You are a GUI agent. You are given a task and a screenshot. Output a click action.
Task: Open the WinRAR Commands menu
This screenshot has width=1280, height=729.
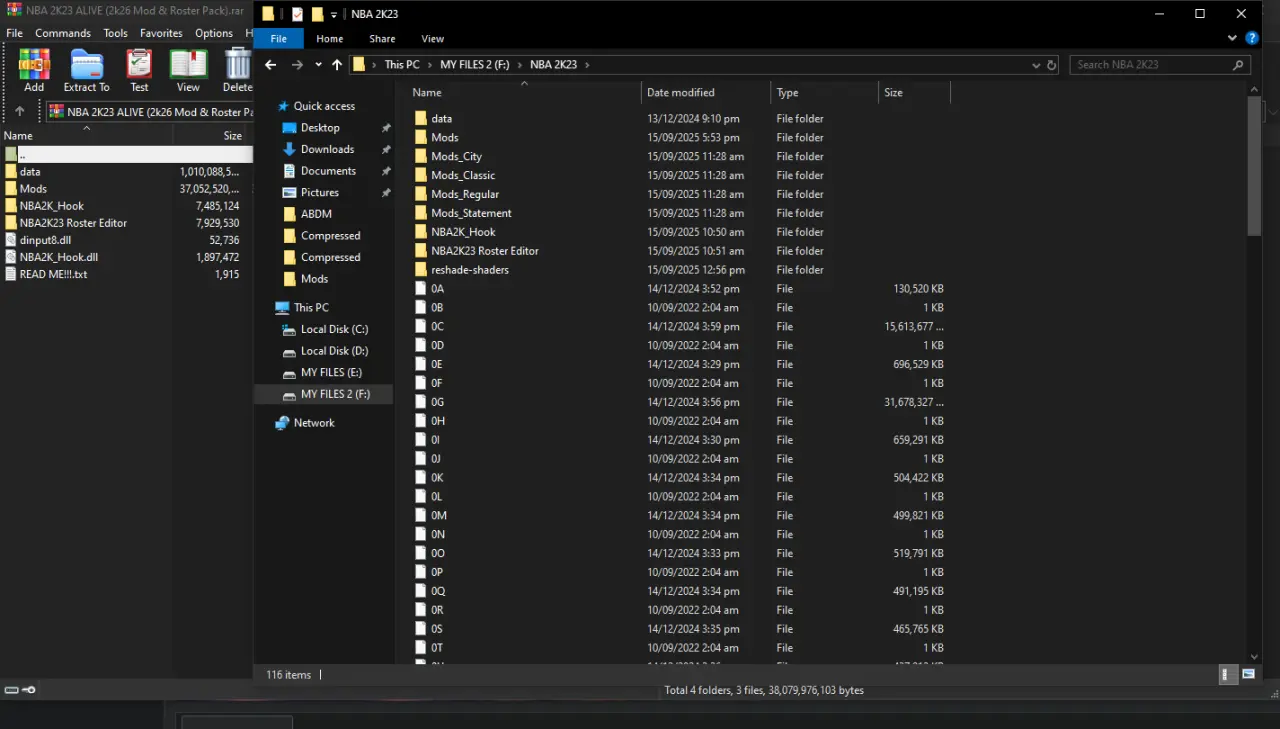pos(63,33)
